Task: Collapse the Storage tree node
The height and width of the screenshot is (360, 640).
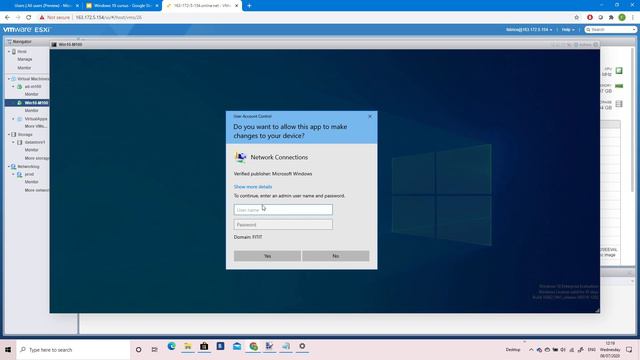Action: [9, 135]
